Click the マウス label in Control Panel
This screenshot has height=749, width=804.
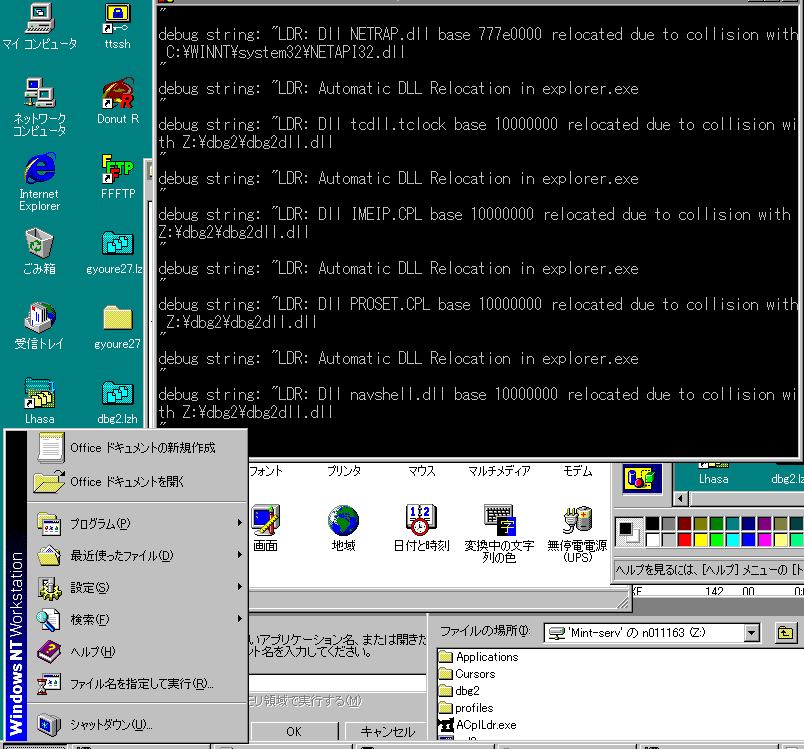click(x=421, y=471)
